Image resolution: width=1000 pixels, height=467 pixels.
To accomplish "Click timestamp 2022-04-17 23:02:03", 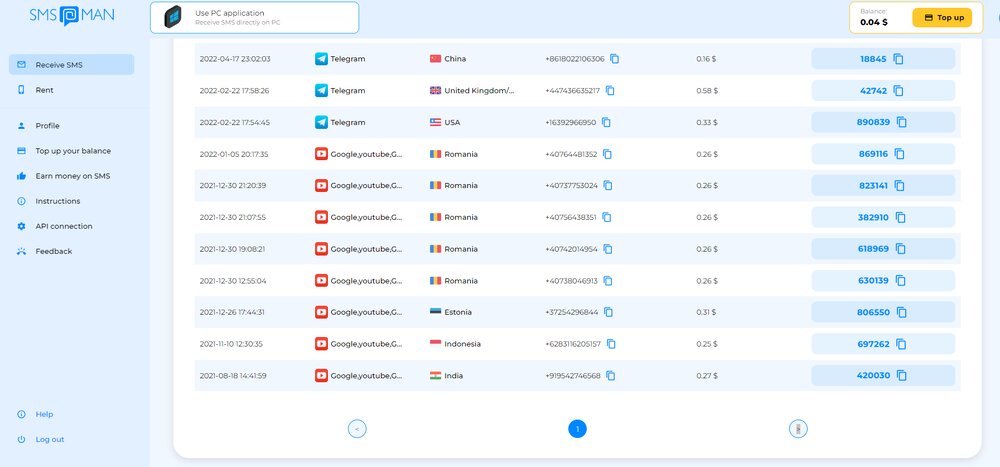I will coord(235,59).
